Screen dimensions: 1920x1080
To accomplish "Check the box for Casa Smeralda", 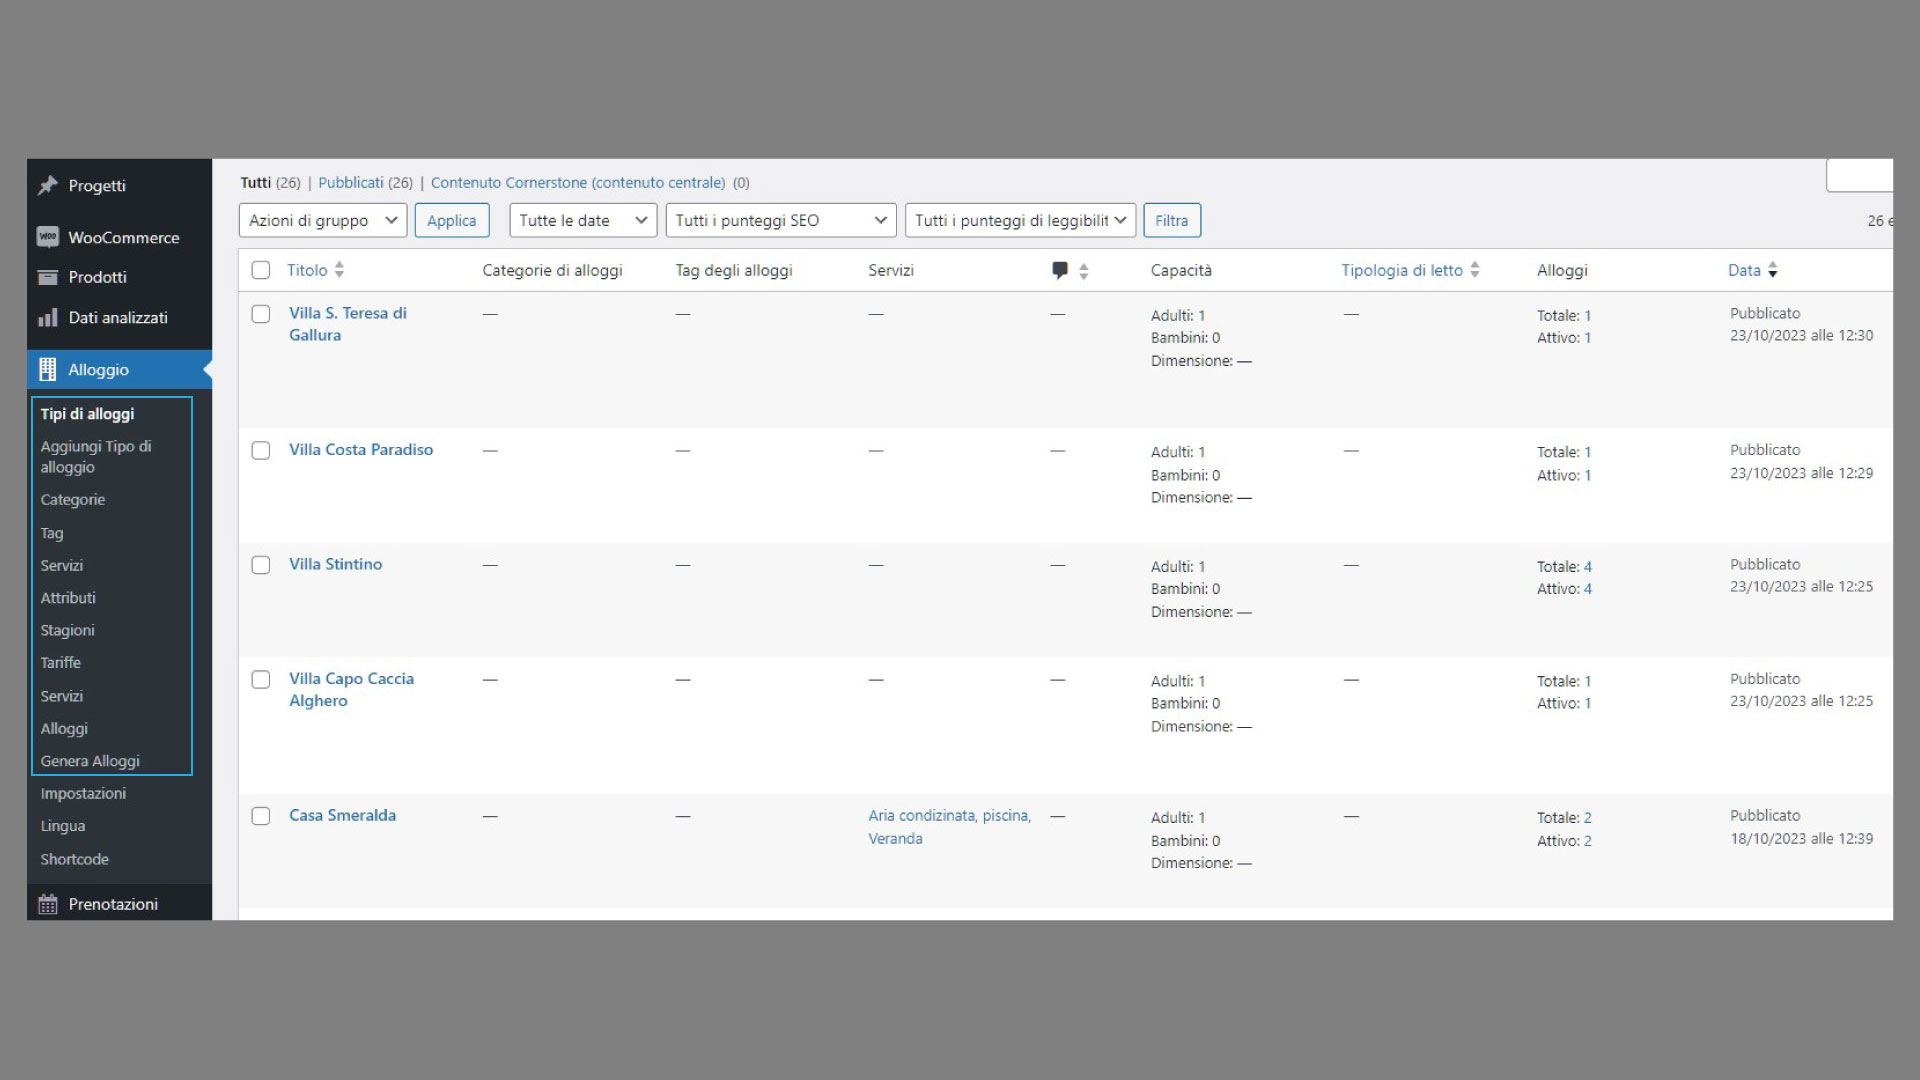I will click(261, 816).
